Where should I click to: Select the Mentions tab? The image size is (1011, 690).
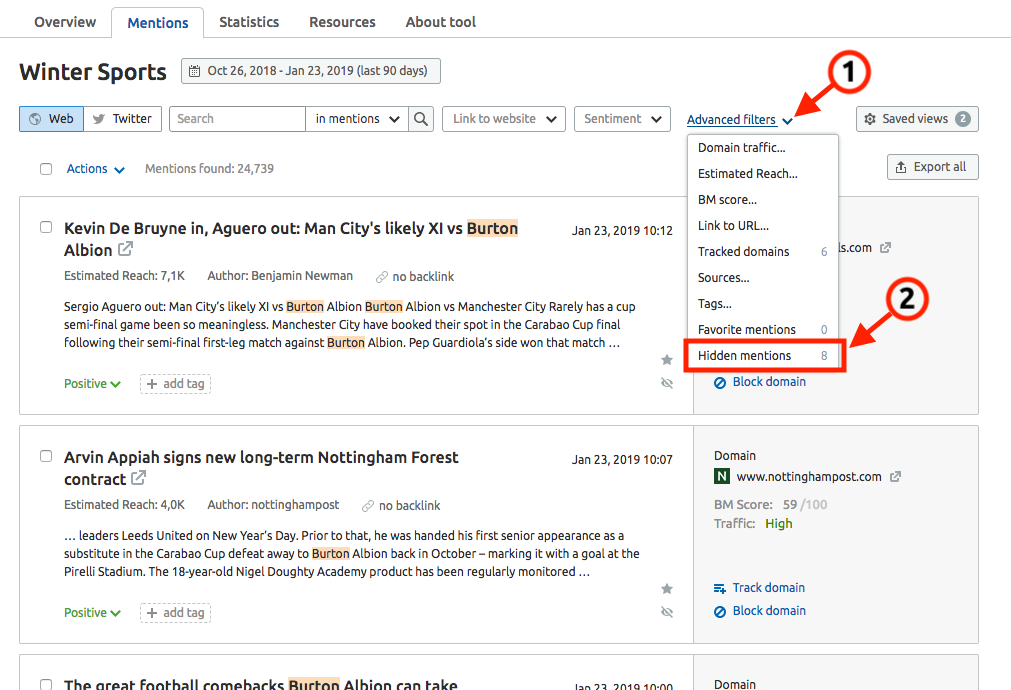[x=158, y=23]
